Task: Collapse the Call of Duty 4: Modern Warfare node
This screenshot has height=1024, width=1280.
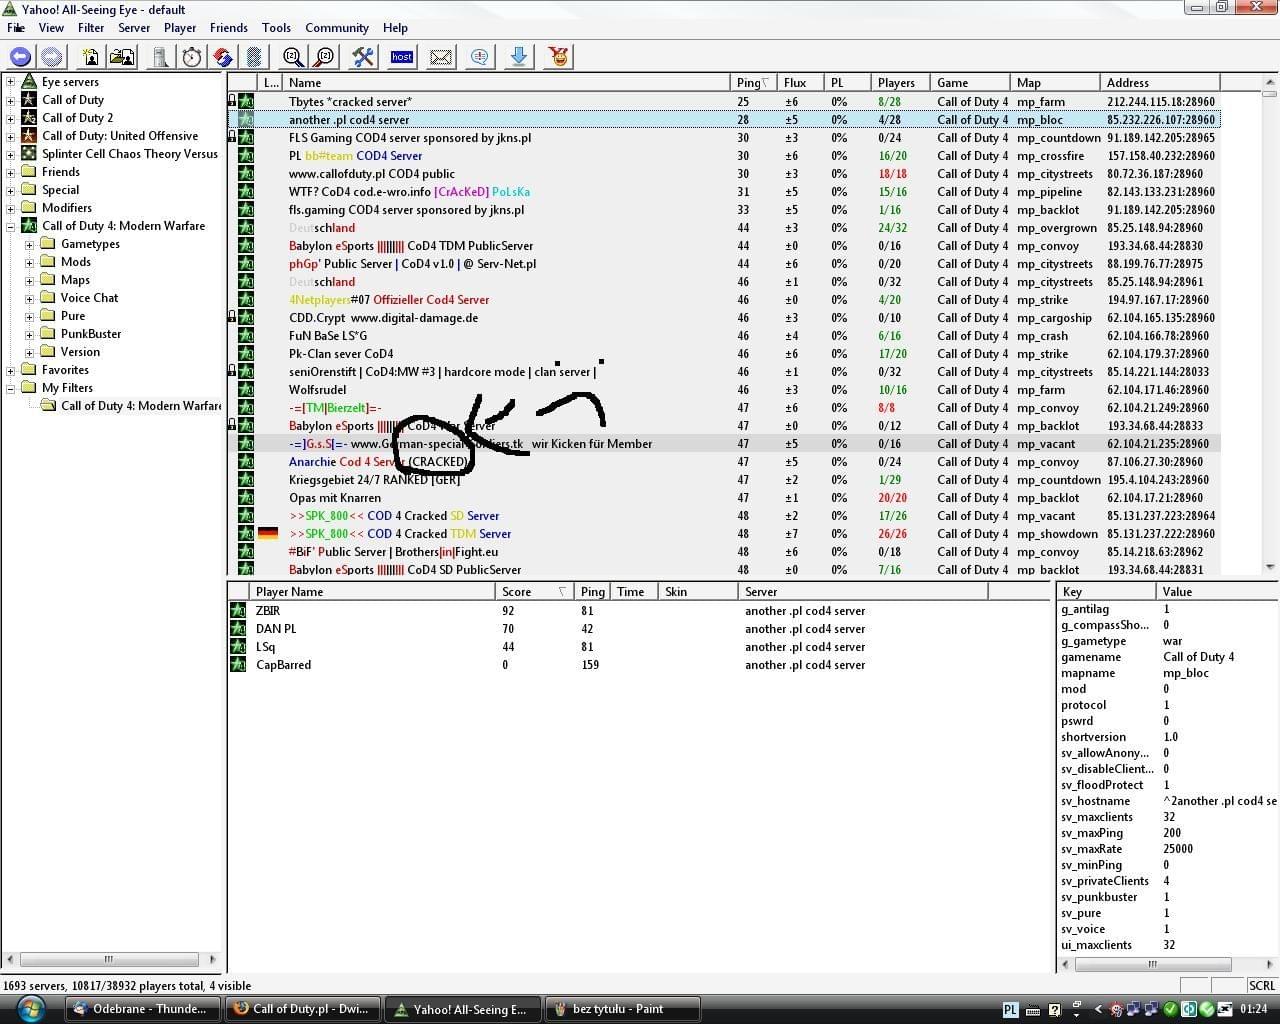Action: (11, 226)
